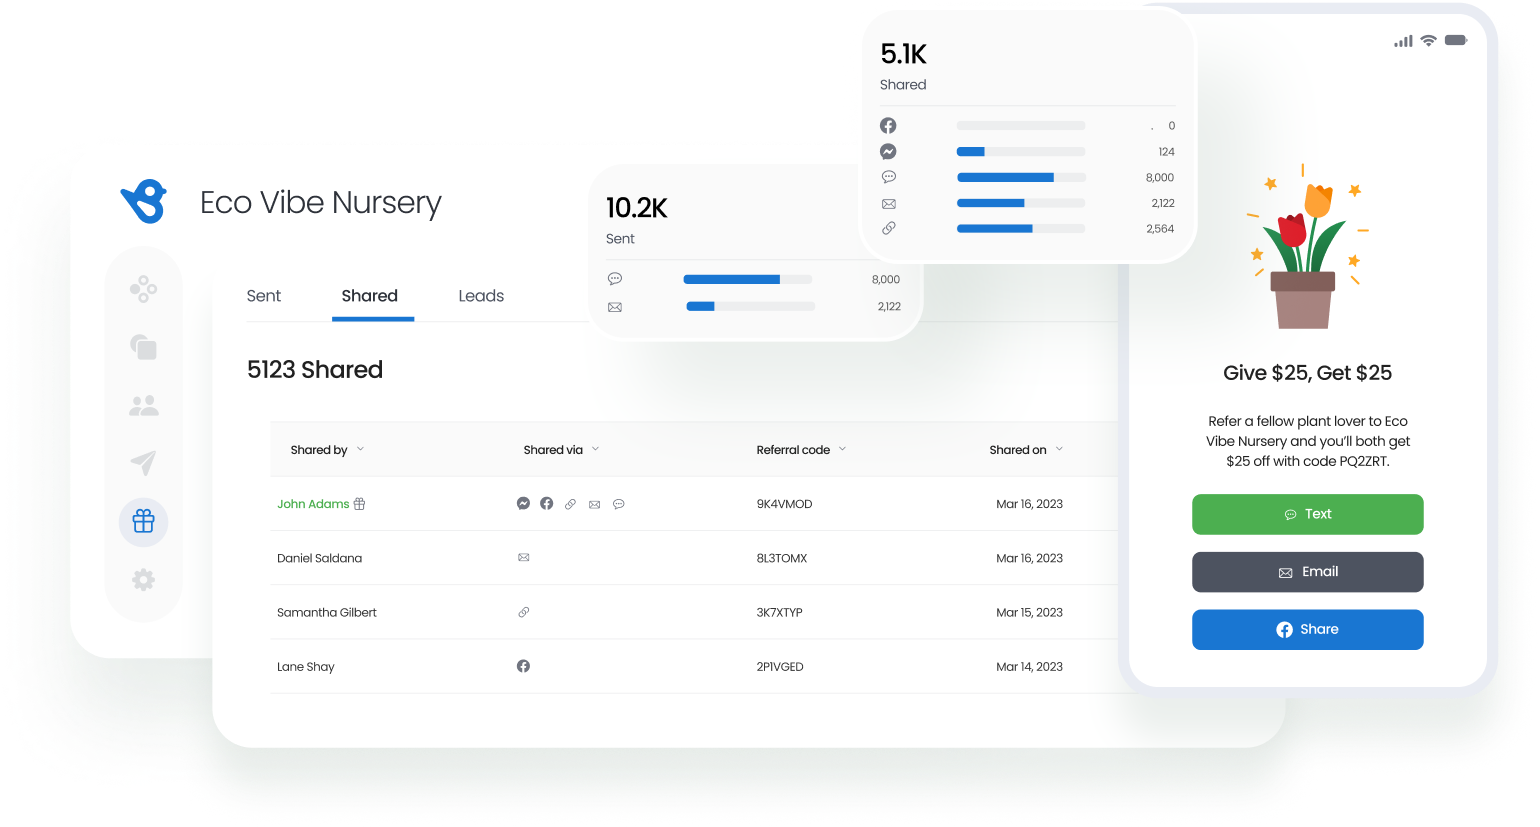Click link icon in Samantha Gilbert row
The image size is (1540, 827).
523,612
